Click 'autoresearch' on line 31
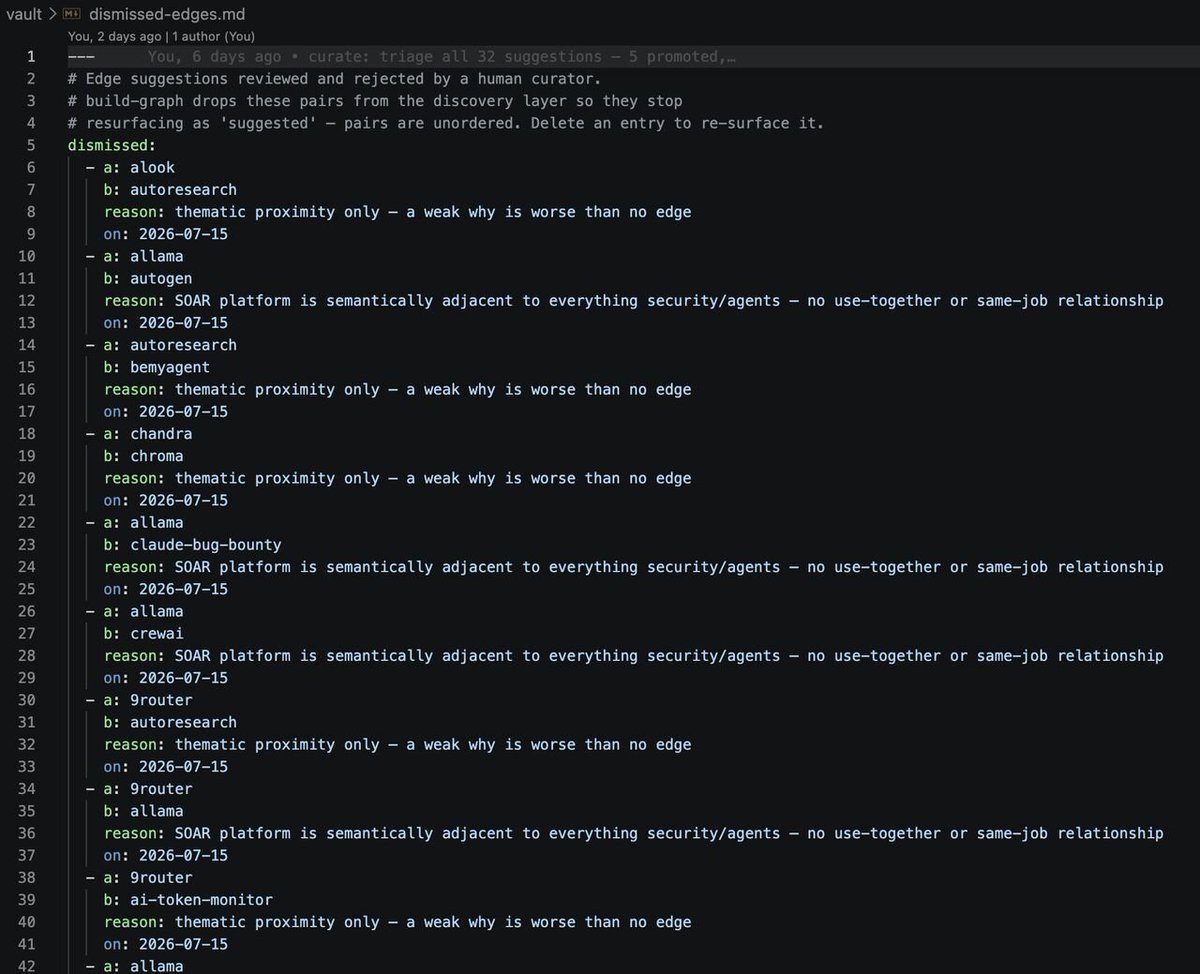Image resolution: width=1200 pixels, height=974 pixels. click(183, 722)
